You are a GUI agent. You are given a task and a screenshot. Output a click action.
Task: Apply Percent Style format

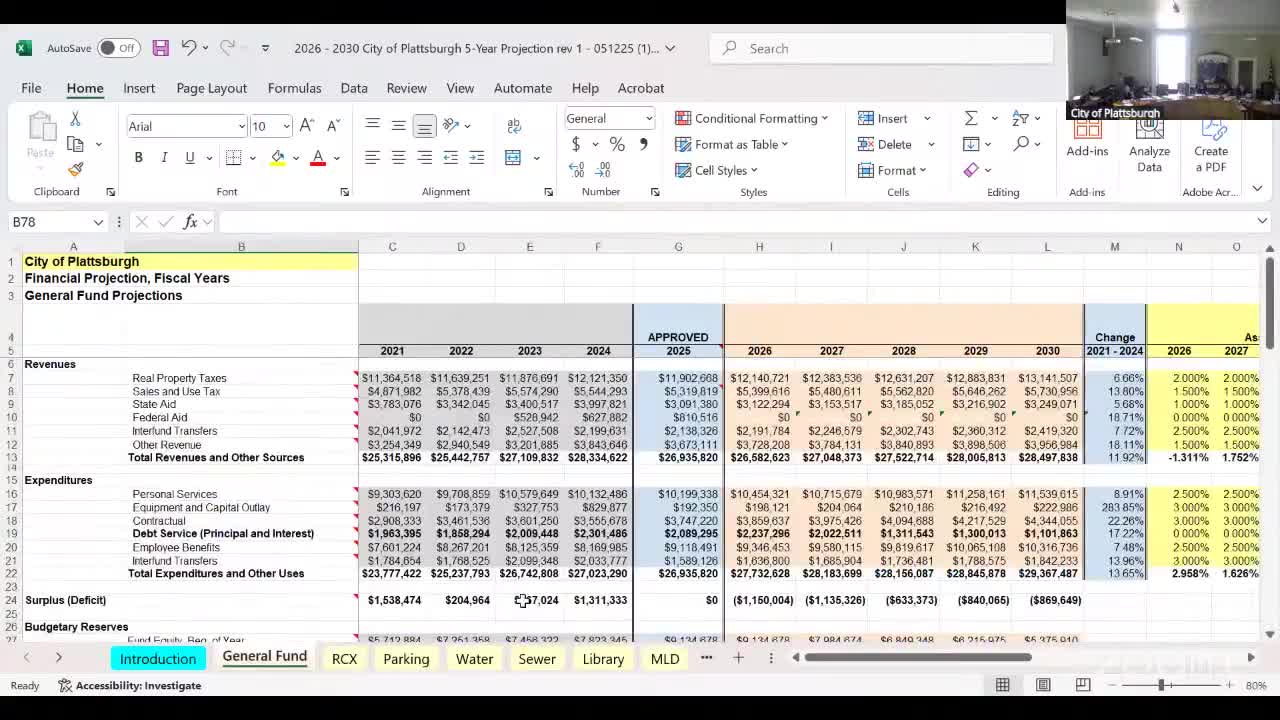pyautogui.click(x=617, y=144)
